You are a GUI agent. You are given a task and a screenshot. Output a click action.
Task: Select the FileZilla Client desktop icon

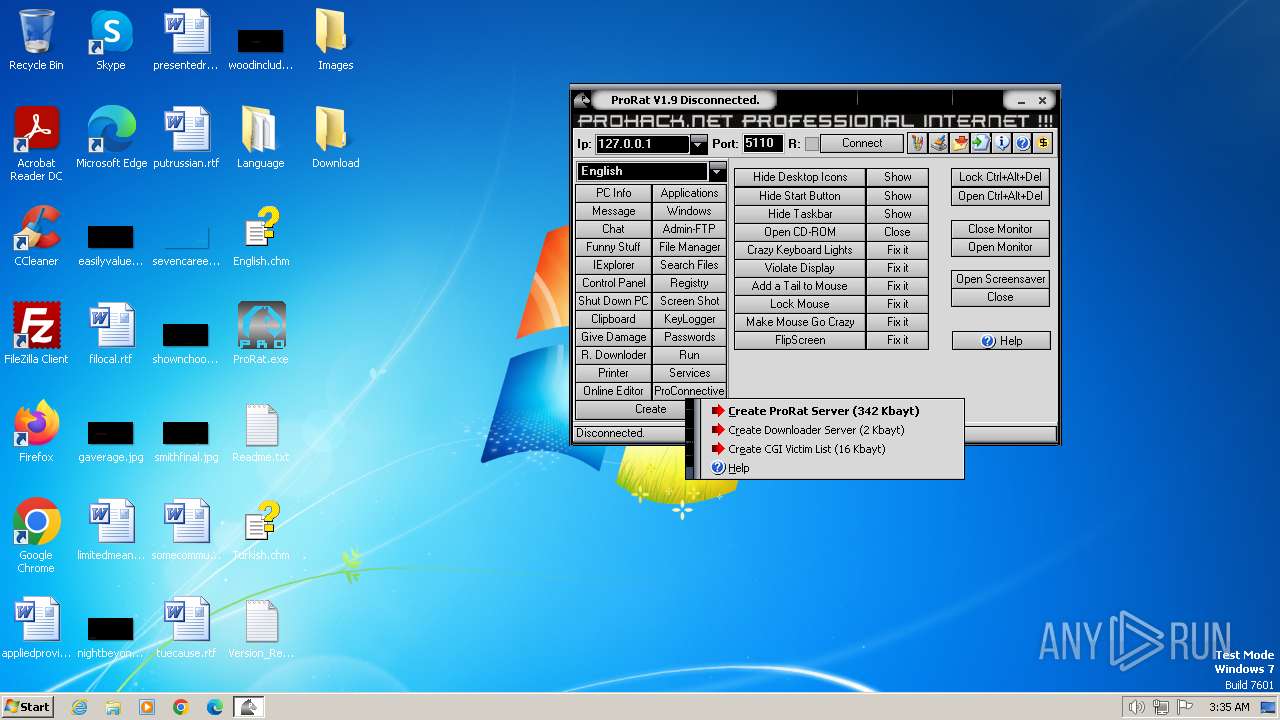pos(36,335)
